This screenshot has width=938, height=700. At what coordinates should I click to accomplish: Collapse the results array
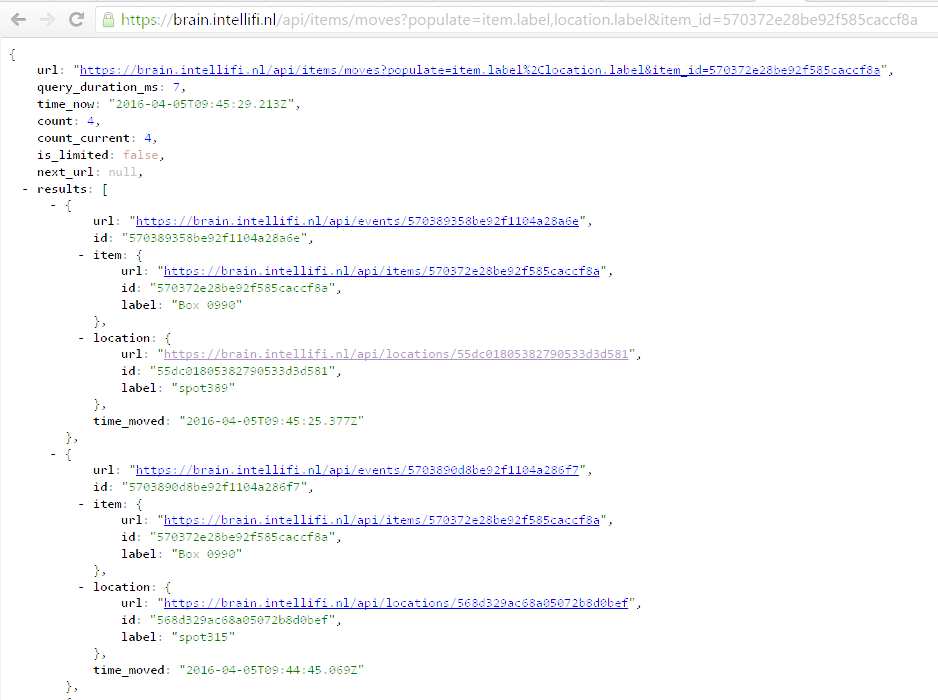coord(25,189)
